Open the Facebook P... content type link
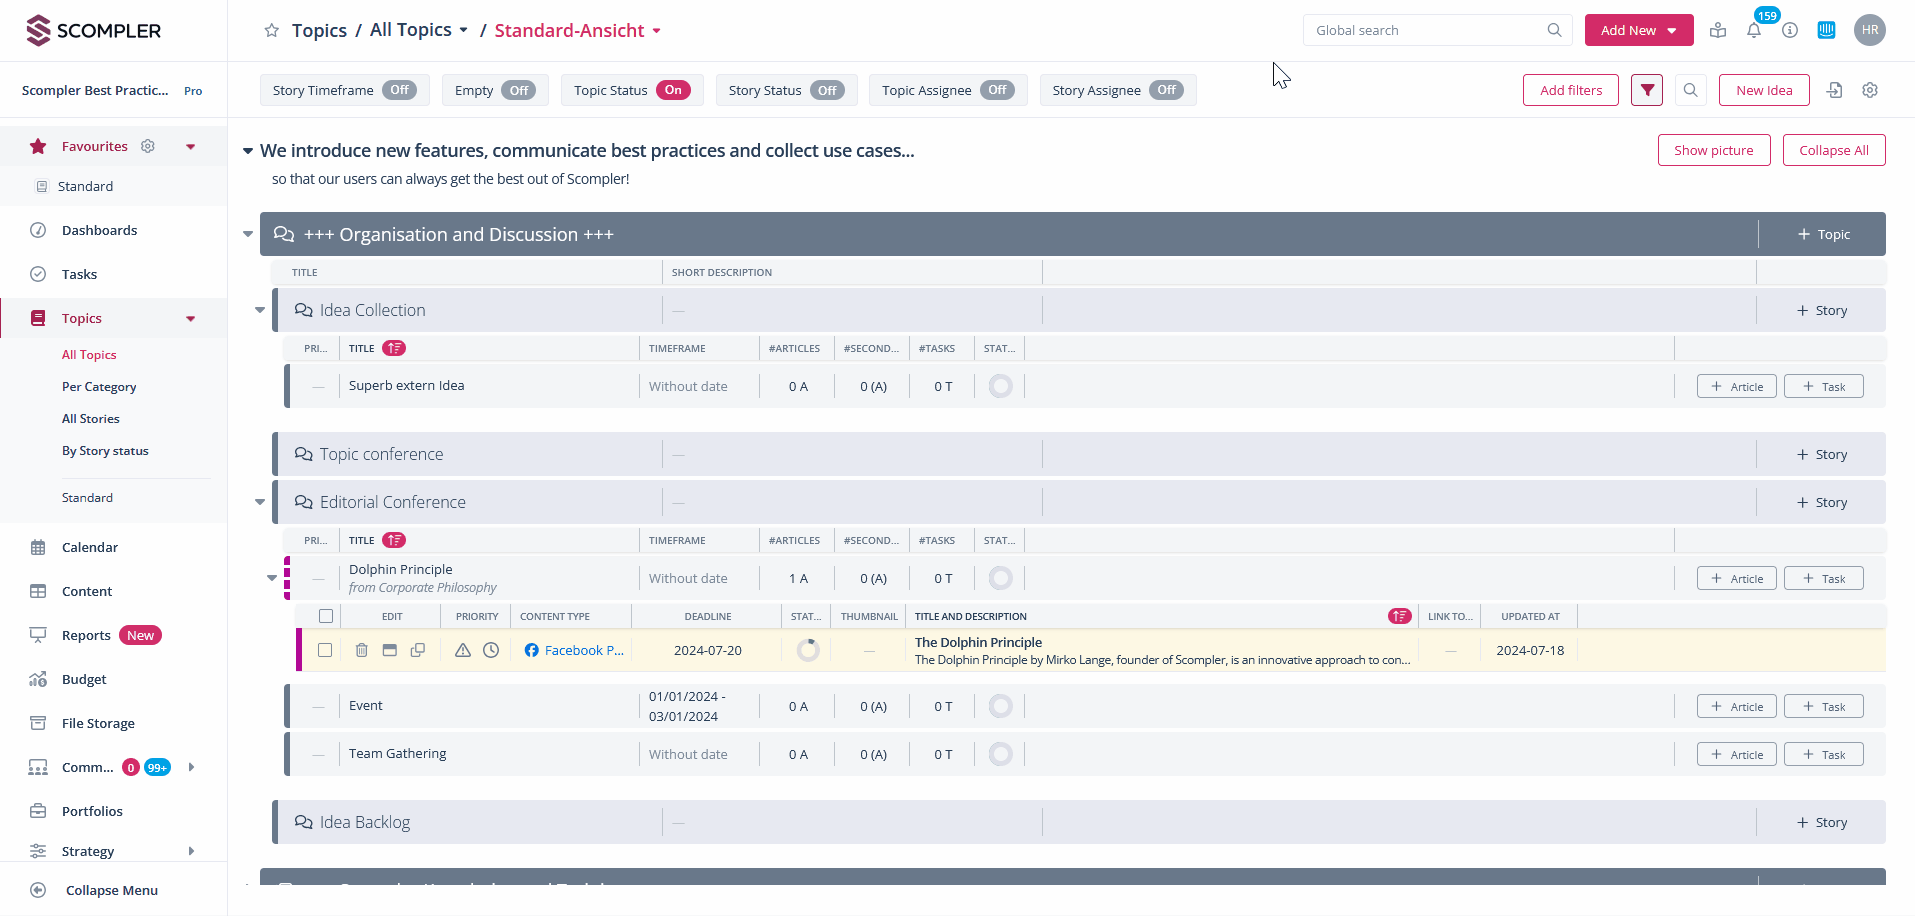1915x916 pixels. pos(583,650)
